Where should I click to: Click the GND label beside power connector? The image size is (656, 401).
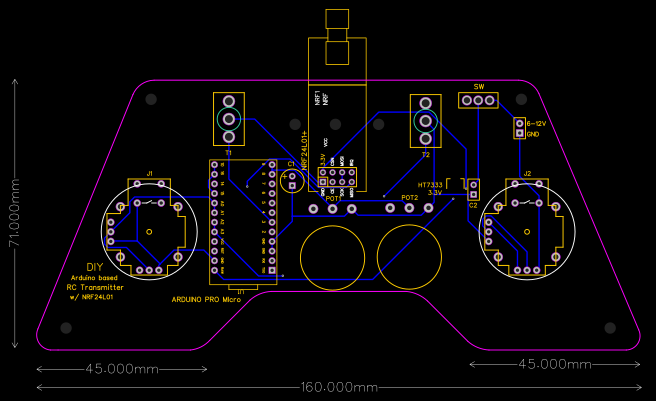point(533,134)
